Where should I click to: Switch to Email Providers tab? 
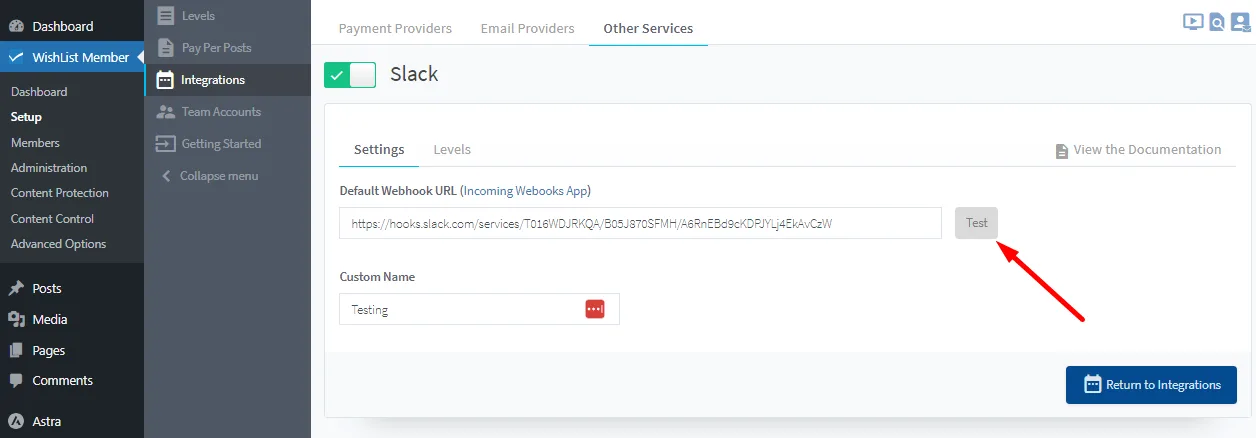pyautogui.click(x=527, y=28)
